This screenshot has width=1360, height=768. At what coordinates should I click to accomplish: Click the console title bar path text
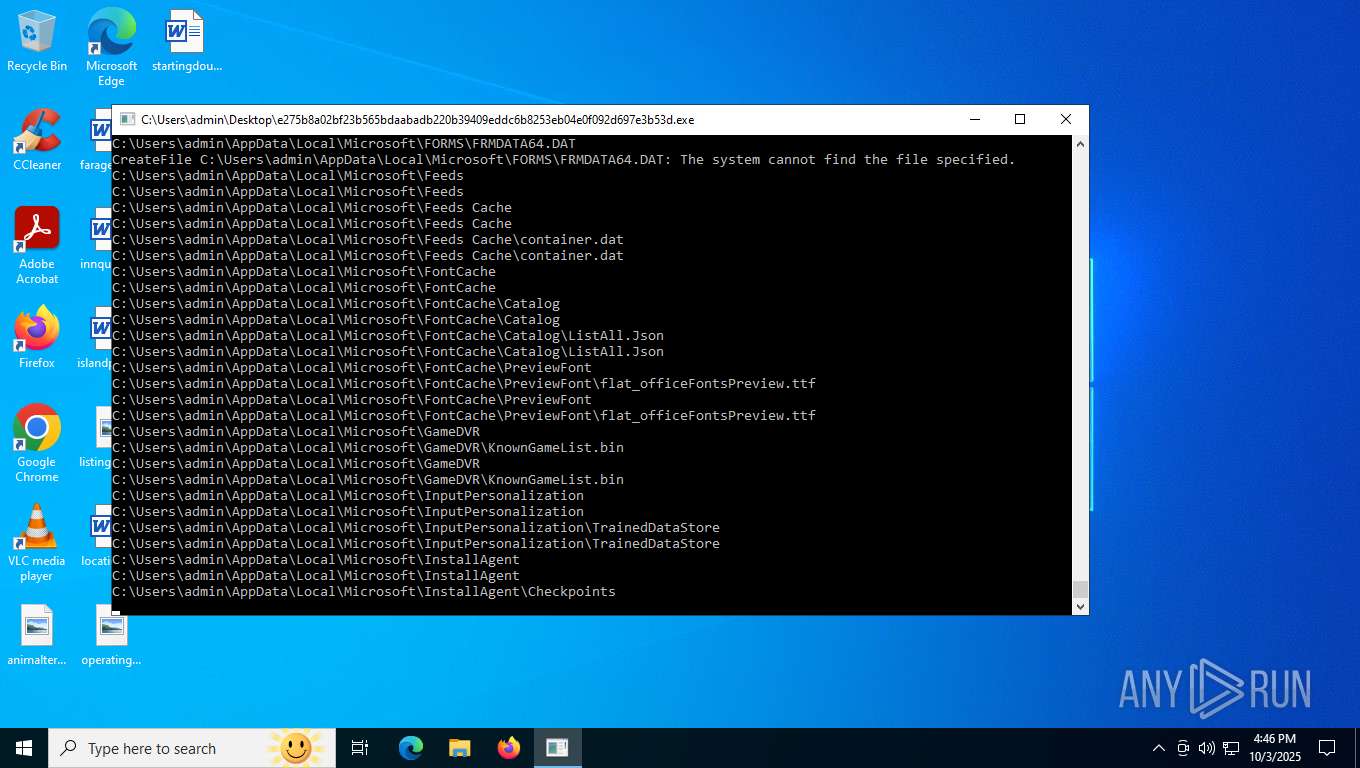(417, 120)
